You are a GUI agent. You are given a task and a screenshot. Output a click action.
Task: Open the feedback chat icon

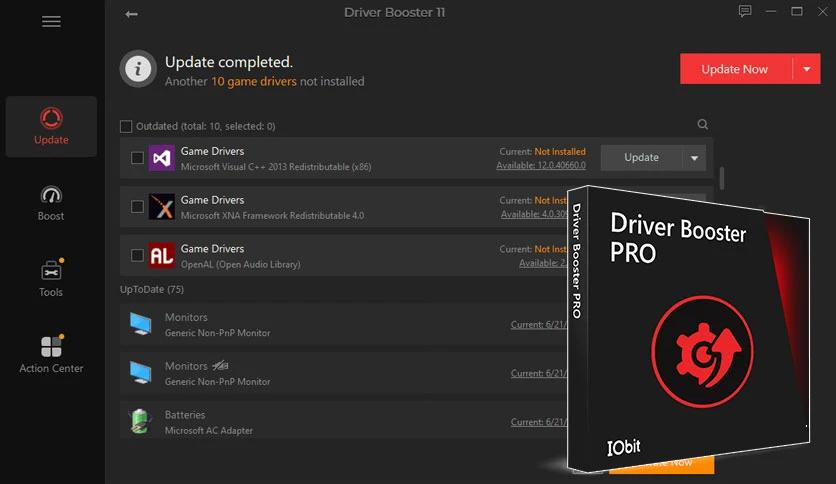744,12
